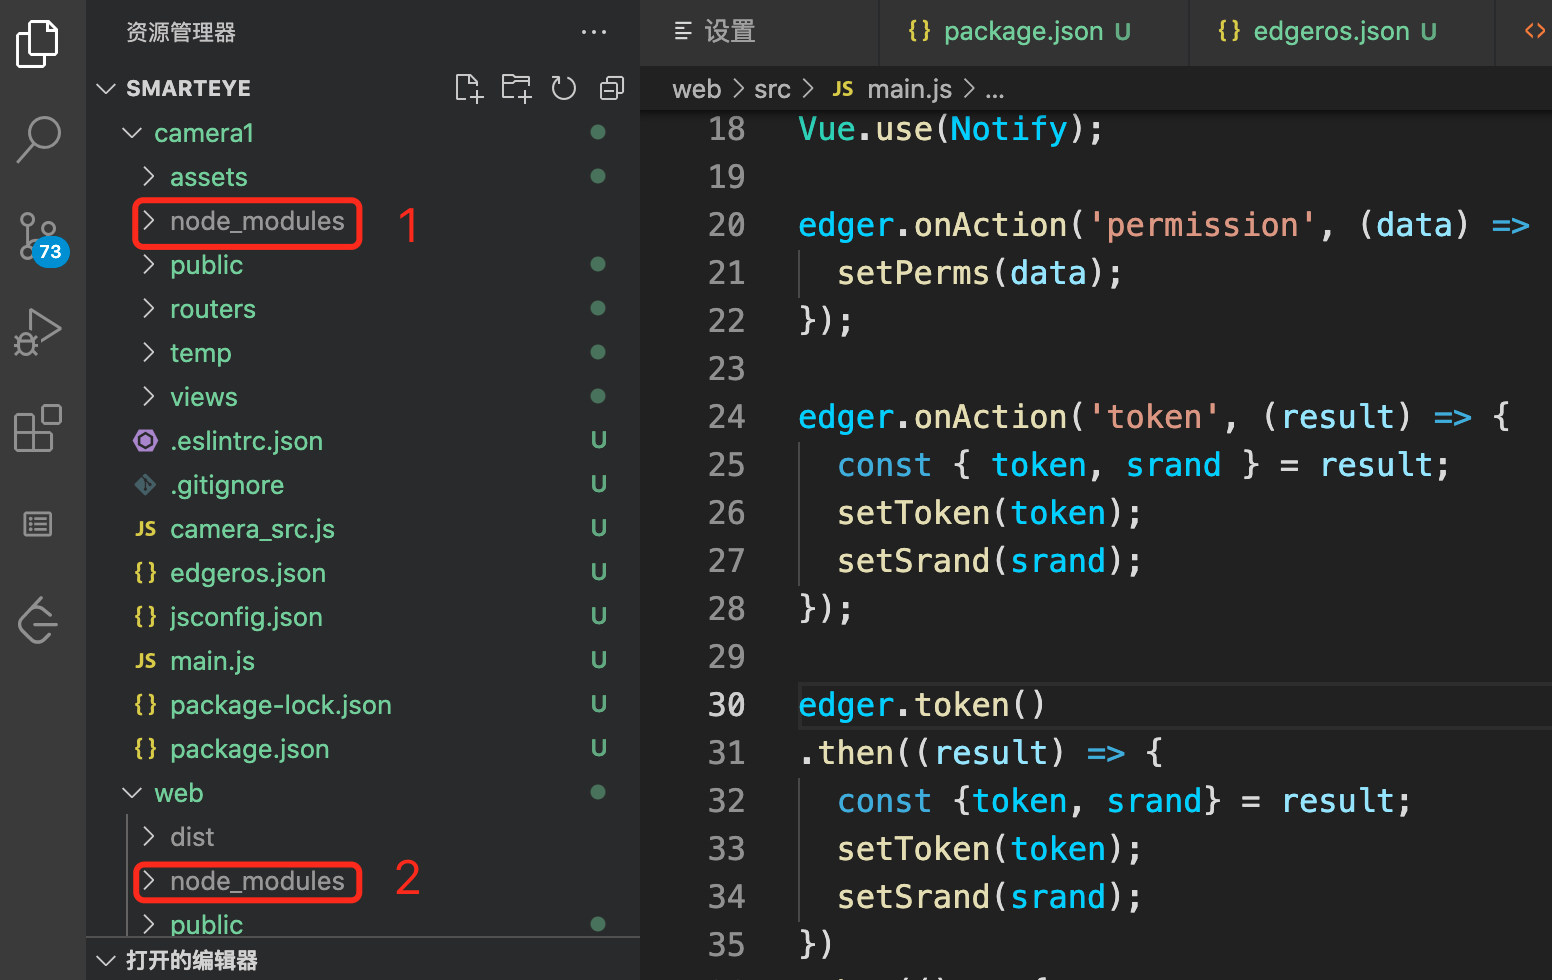This screenshot has width=1552, height=980.
Task: Collapse the 打开的编辑器 section
Action: coord(106,960)
